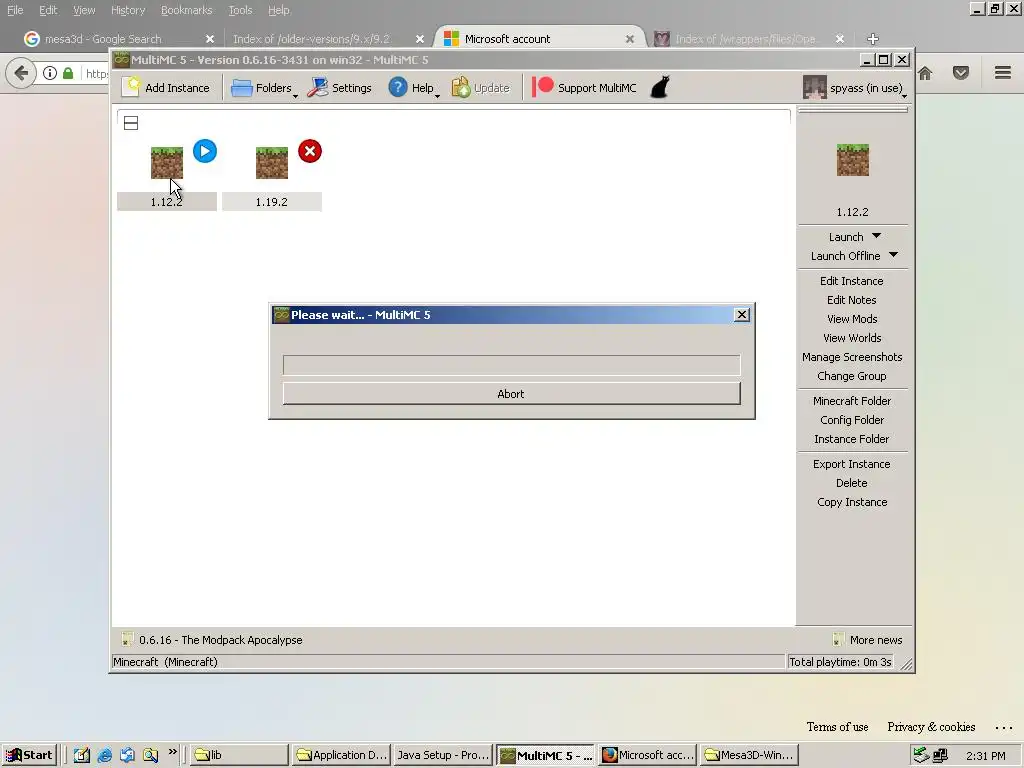Click Edit Notes

(x=852, y=300)
